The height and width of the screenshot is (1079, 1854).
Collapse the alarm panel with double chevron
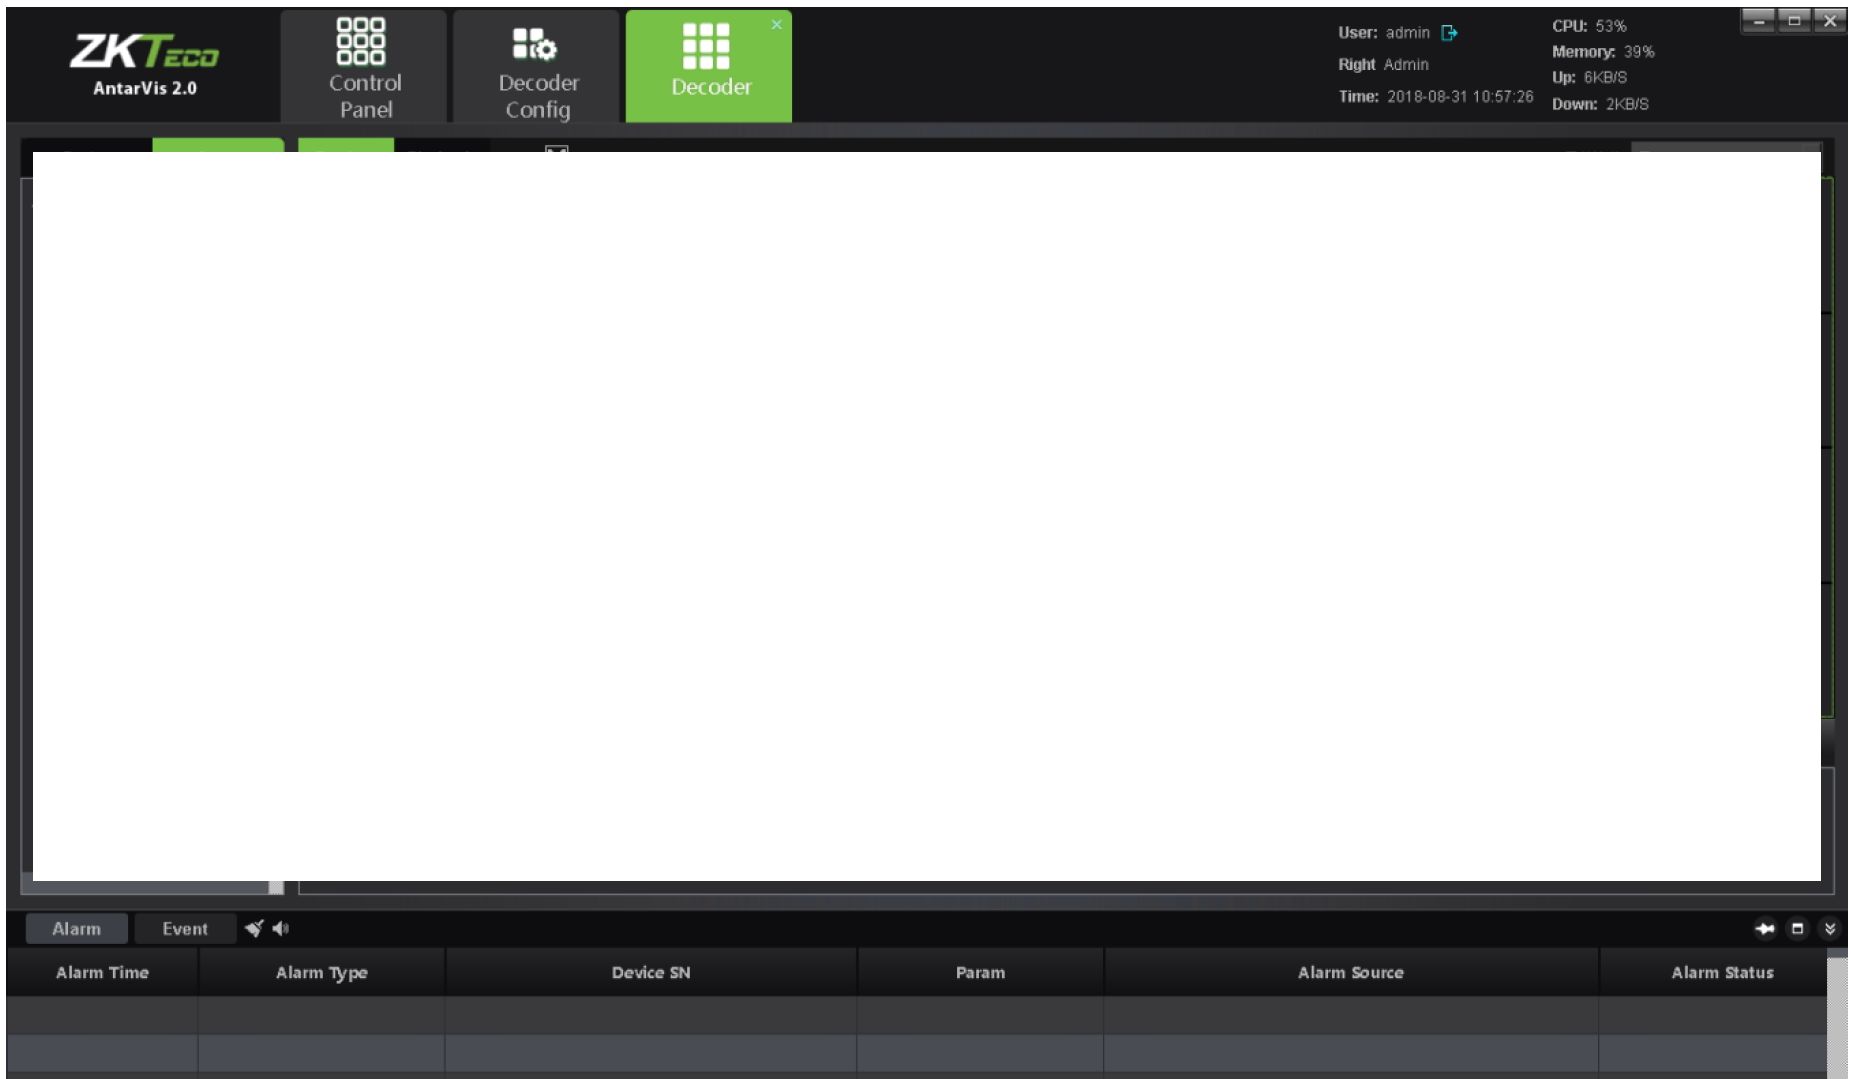(x=1829, y=929)
